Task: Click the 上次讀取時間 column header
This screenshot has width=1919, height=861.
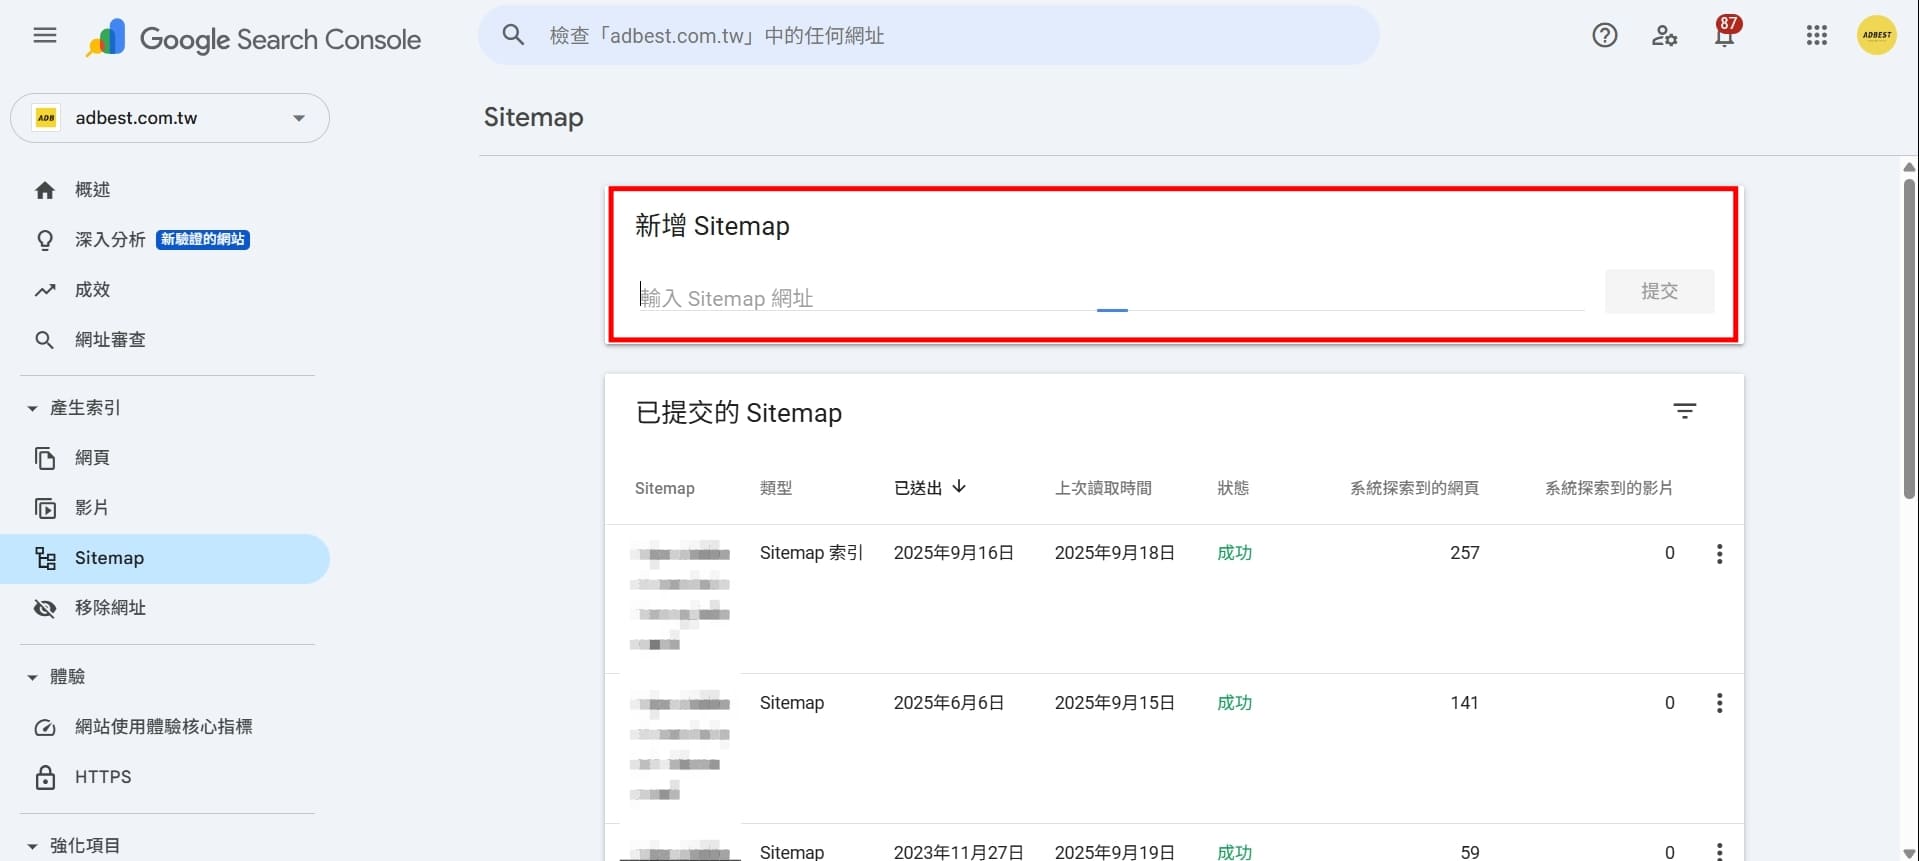Action: point(1103,488)
